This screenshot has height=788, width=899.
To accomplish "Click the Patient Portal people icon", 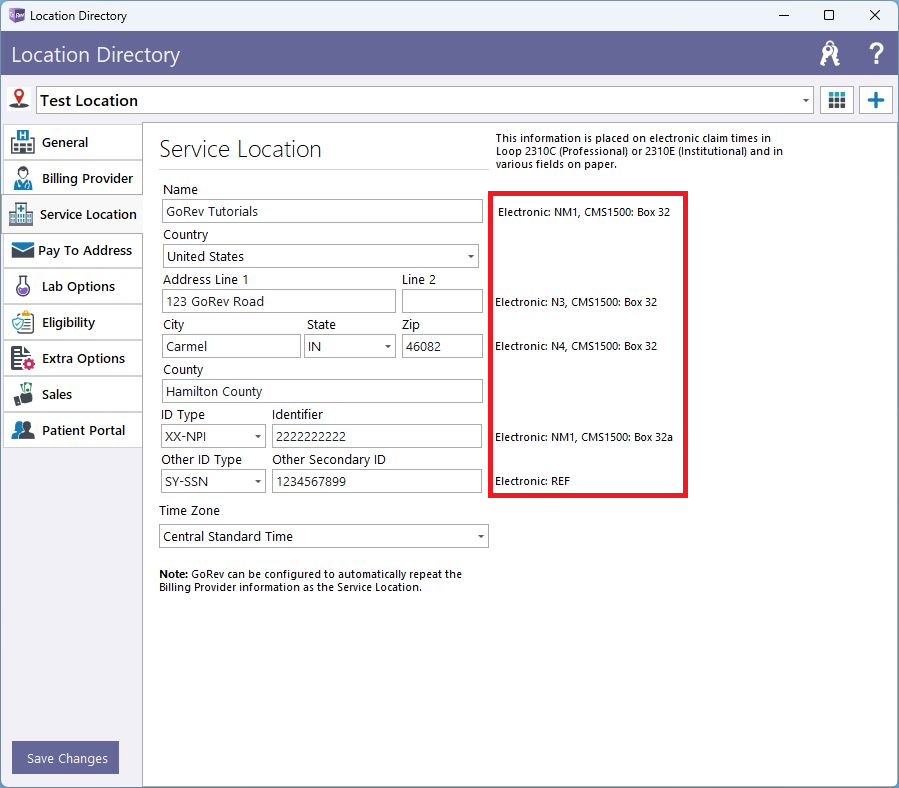I will (23, 430).
